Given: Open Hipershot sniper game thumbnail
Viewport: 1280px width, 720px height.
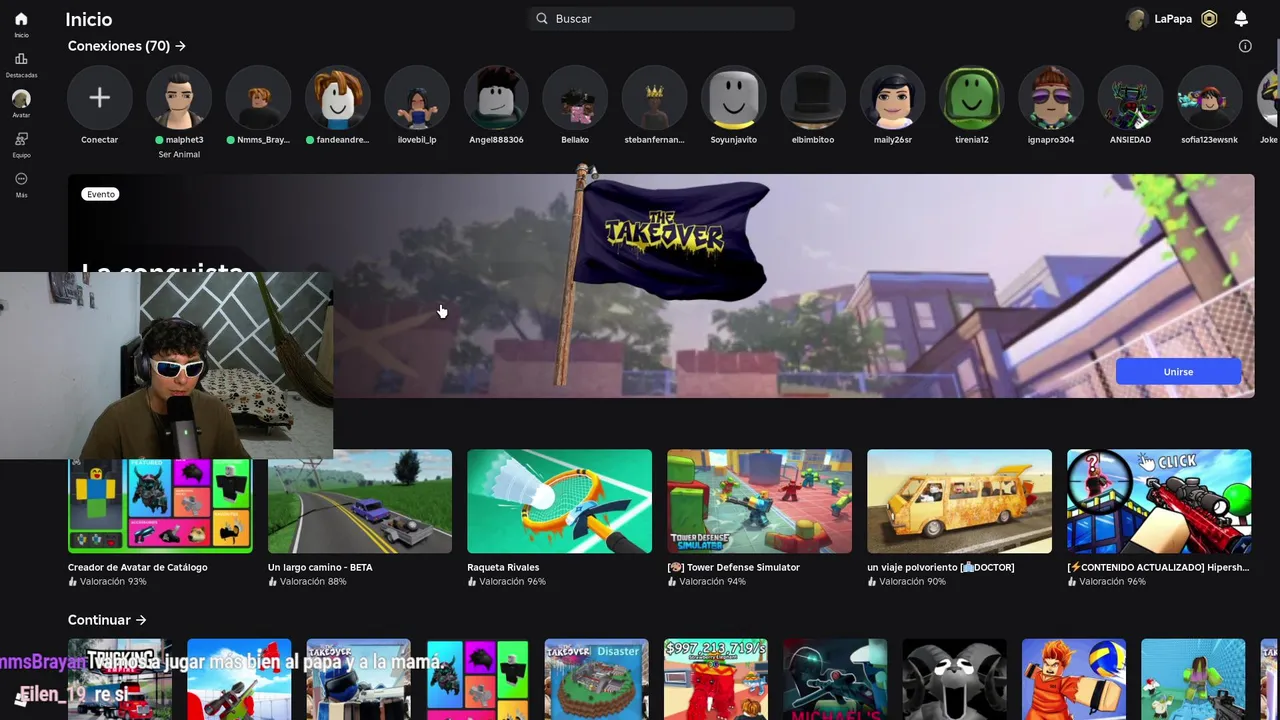Looking at the screenshot, I should 1159,501.
